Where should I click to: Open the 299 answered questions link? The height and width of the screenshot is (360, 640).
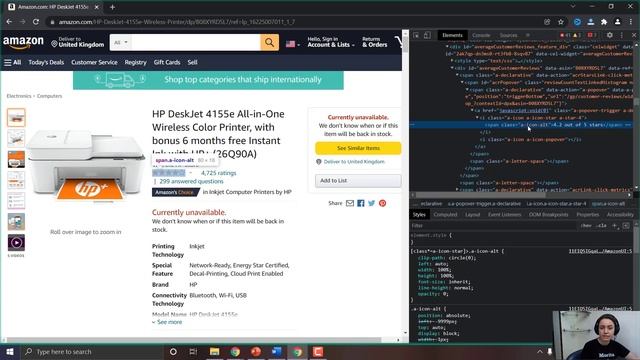[x=191, y=181]
